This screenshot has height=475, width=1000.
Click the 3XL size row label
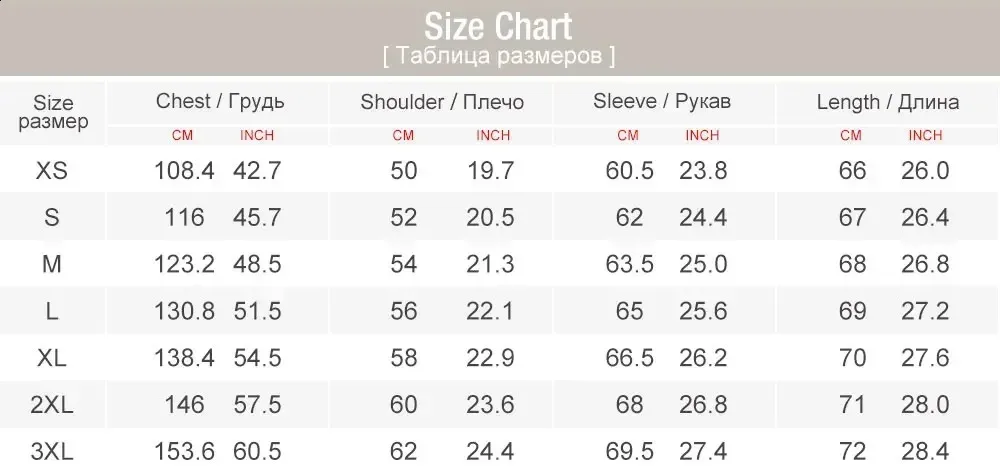pyautogui.click(x=52, y=452)
